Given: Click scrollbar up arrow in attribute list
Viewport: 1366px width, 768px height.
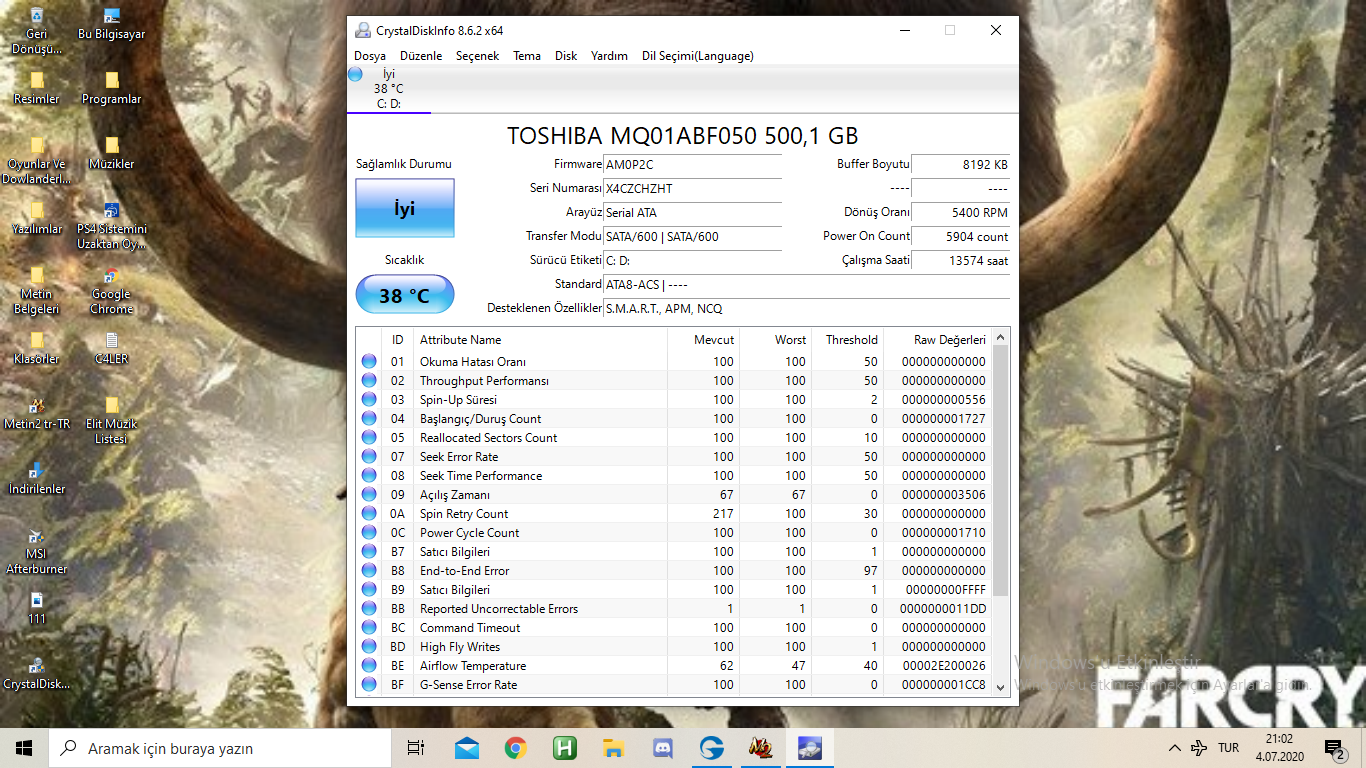Looking at the screenshot, I should 1001,338.
